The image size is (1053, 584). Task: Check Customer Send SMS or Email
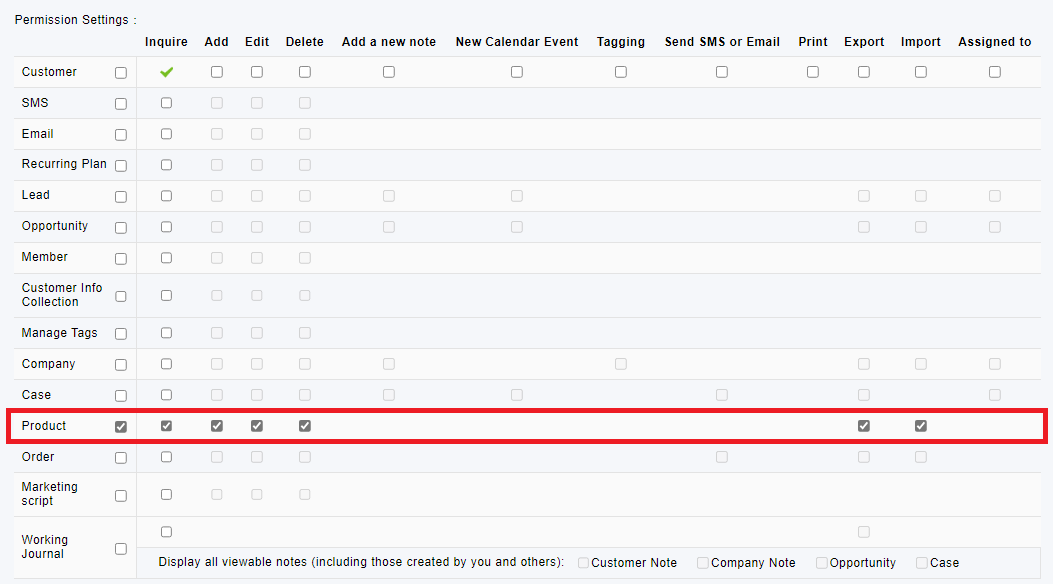(722, 72)
